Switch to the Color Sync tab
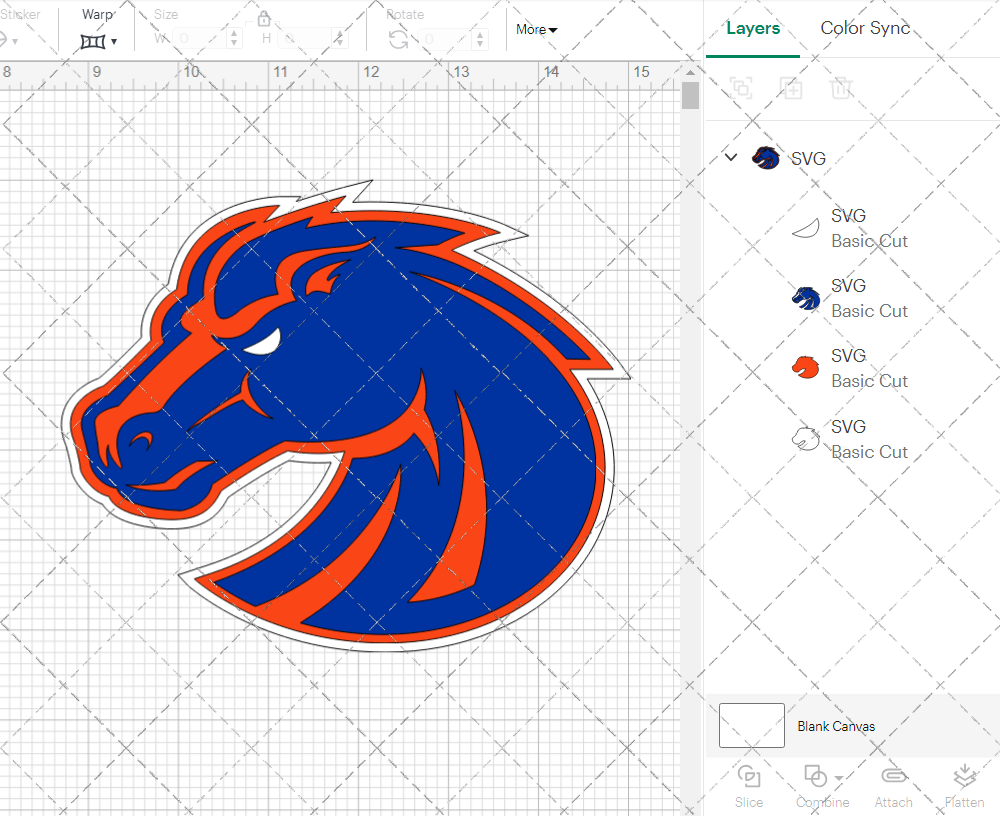The image size is (1000, 816). [865, 28]
